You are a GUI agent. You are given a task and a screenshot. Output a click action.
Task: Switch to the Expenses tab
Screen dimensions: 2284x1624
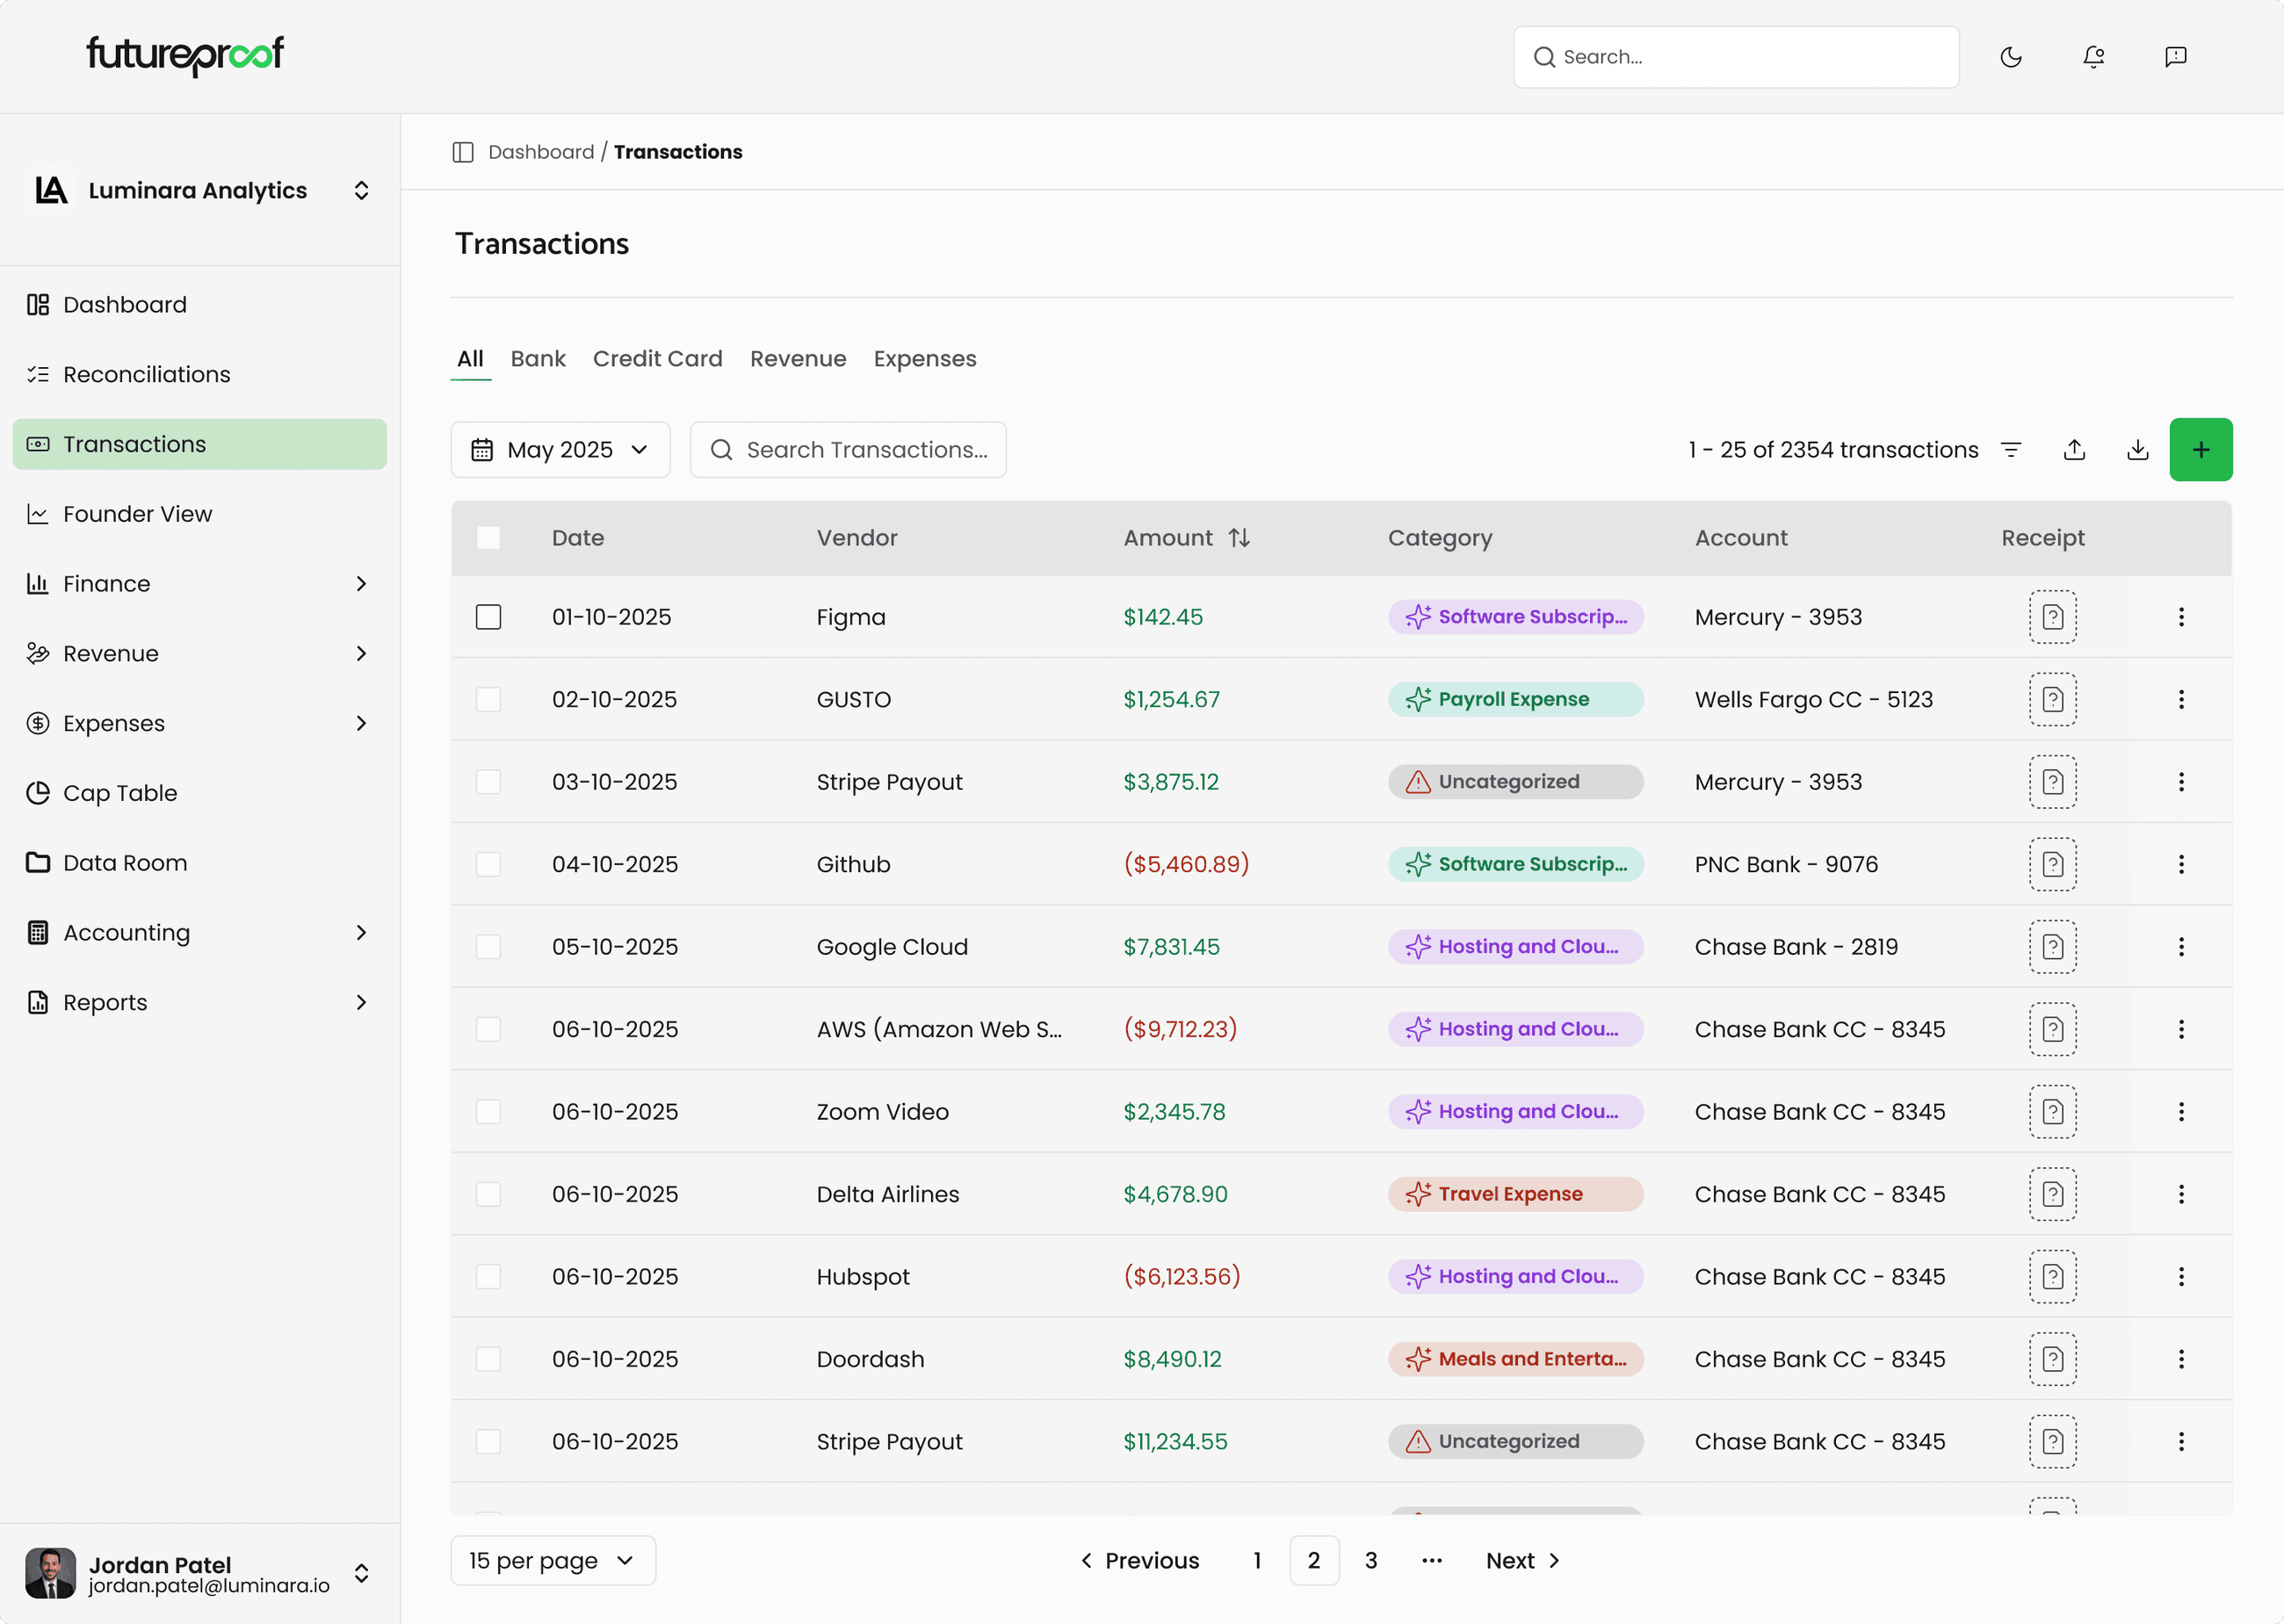pyautogui.click(x=924, y=358)
